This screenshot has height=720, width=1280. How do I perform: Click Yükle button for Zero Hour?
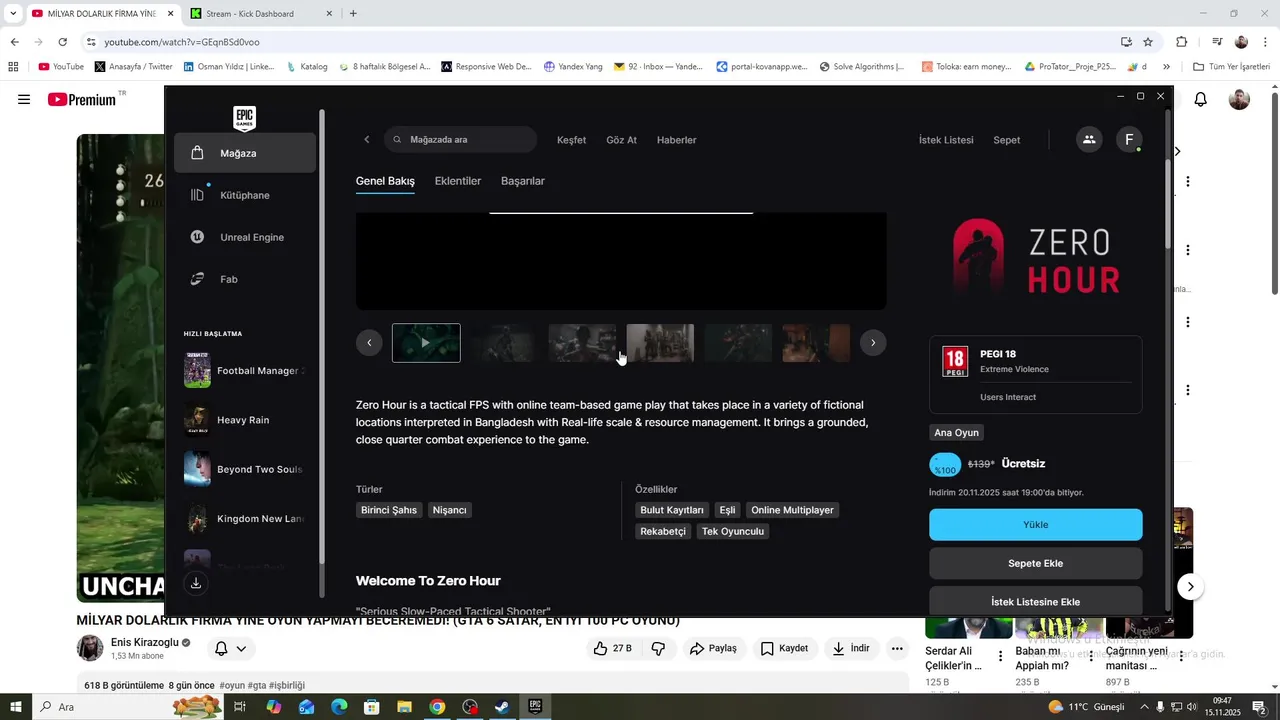[1035, 524]
